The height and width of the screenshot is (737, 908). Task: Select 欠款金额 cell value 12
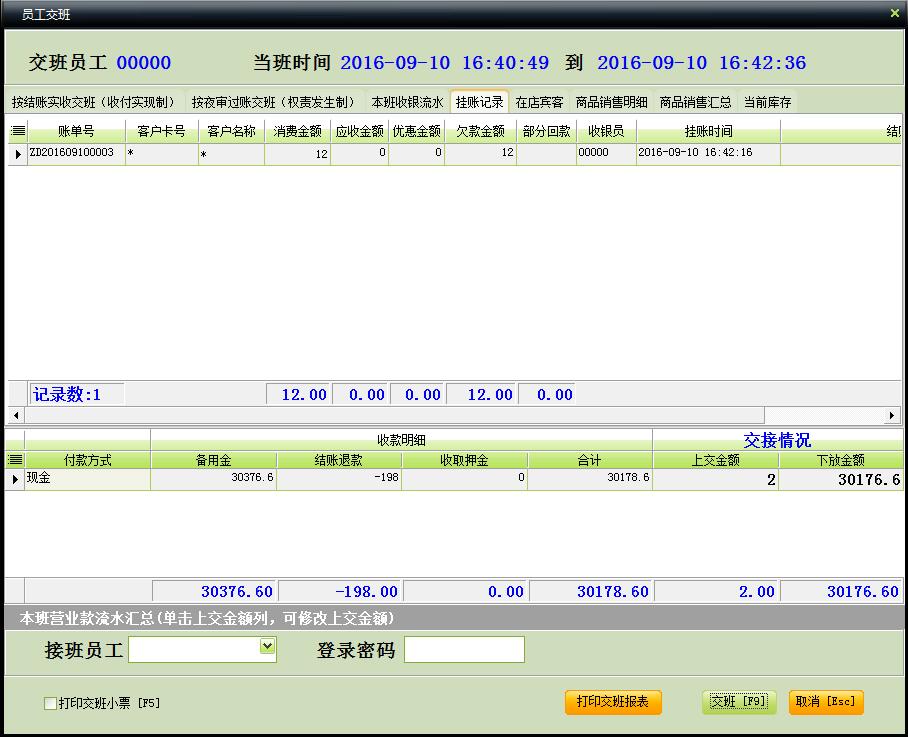(481, 154)
